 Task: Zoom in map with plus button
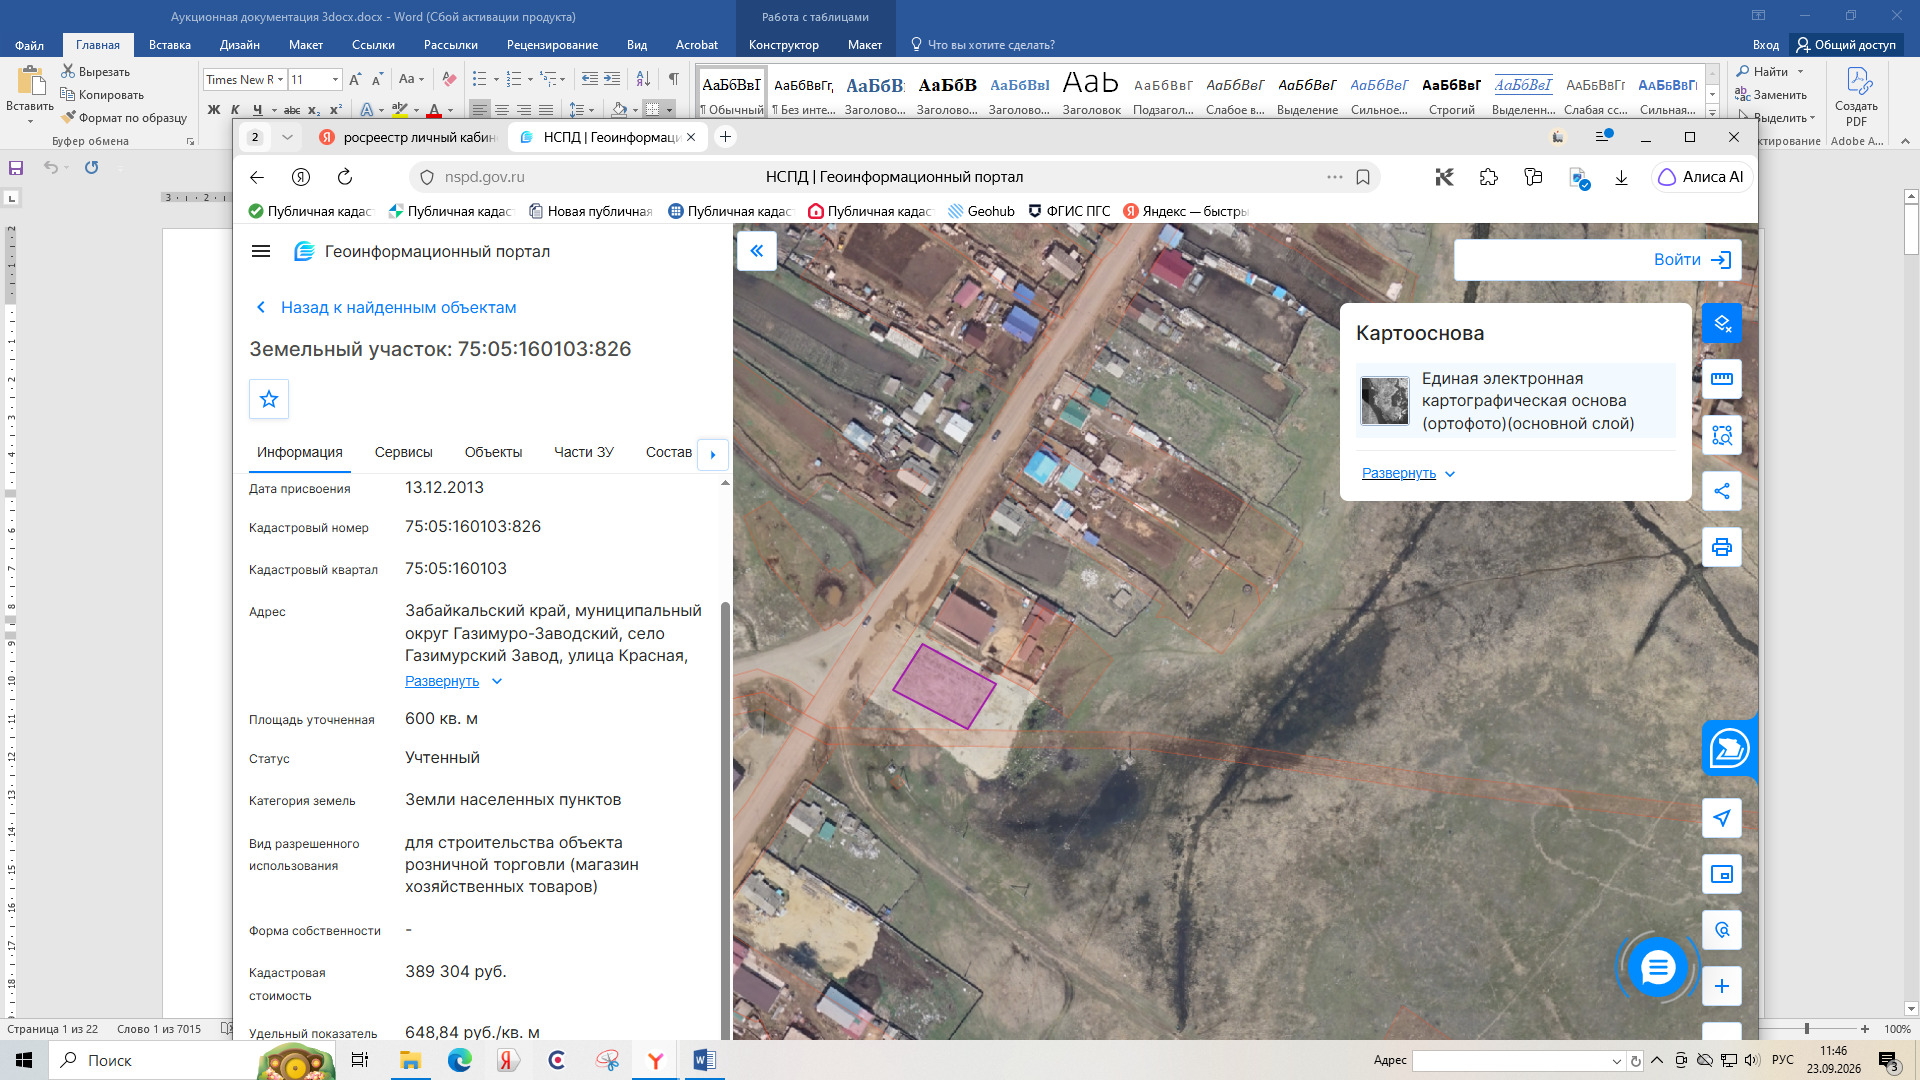click(1721, 986)
